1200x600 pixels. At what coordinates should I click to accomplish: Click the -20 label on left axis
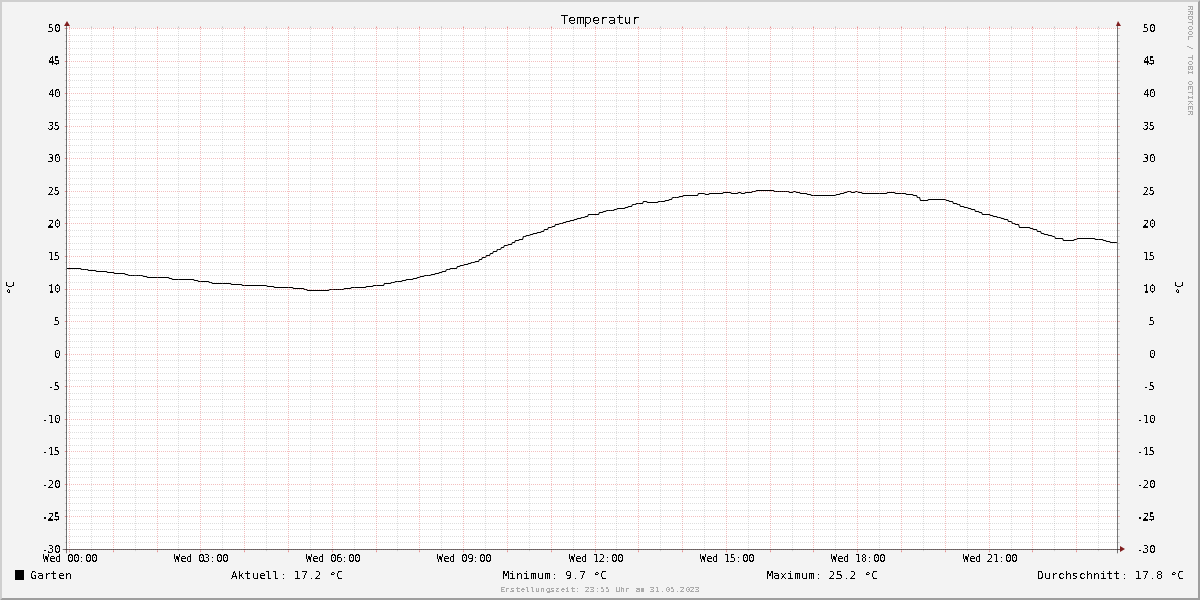(x=51, y=484)
